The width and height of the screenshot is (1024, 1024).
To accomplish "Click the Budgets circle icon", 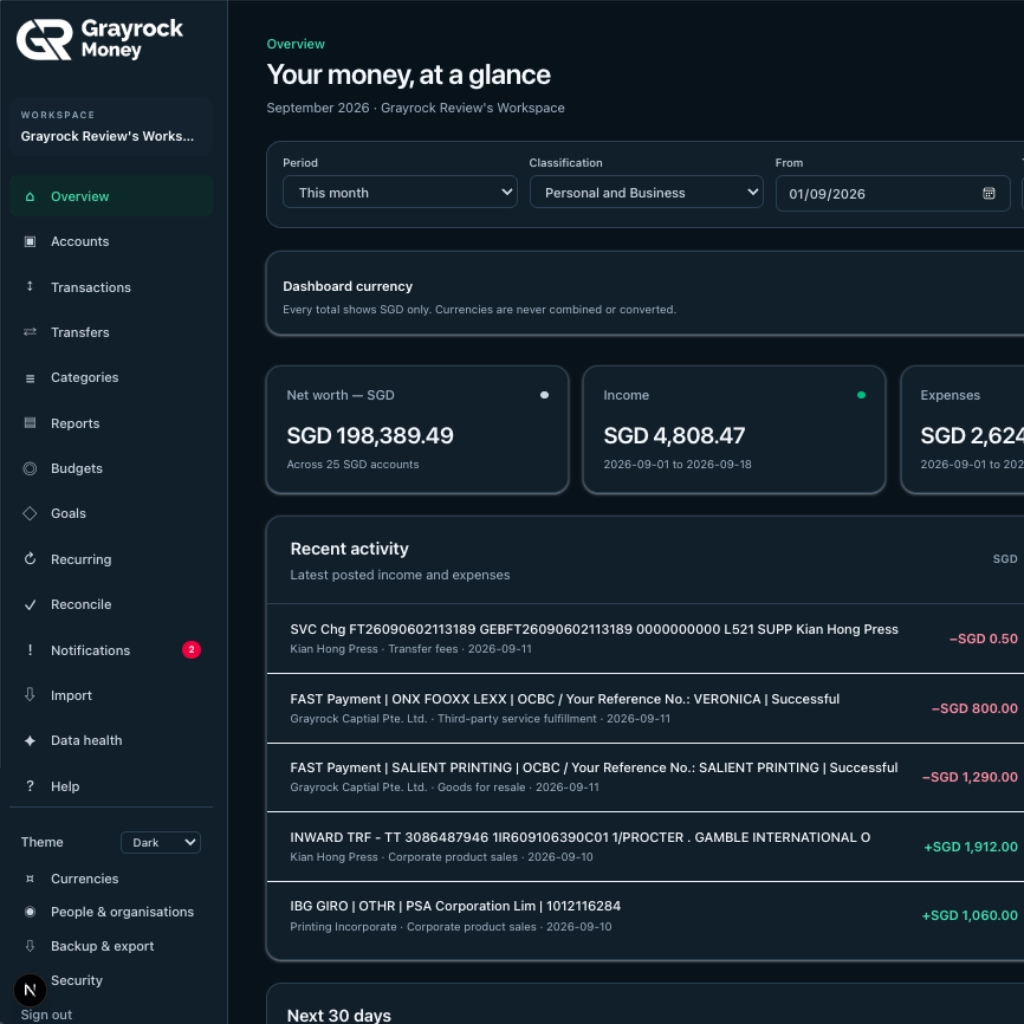I will point(29,468).
